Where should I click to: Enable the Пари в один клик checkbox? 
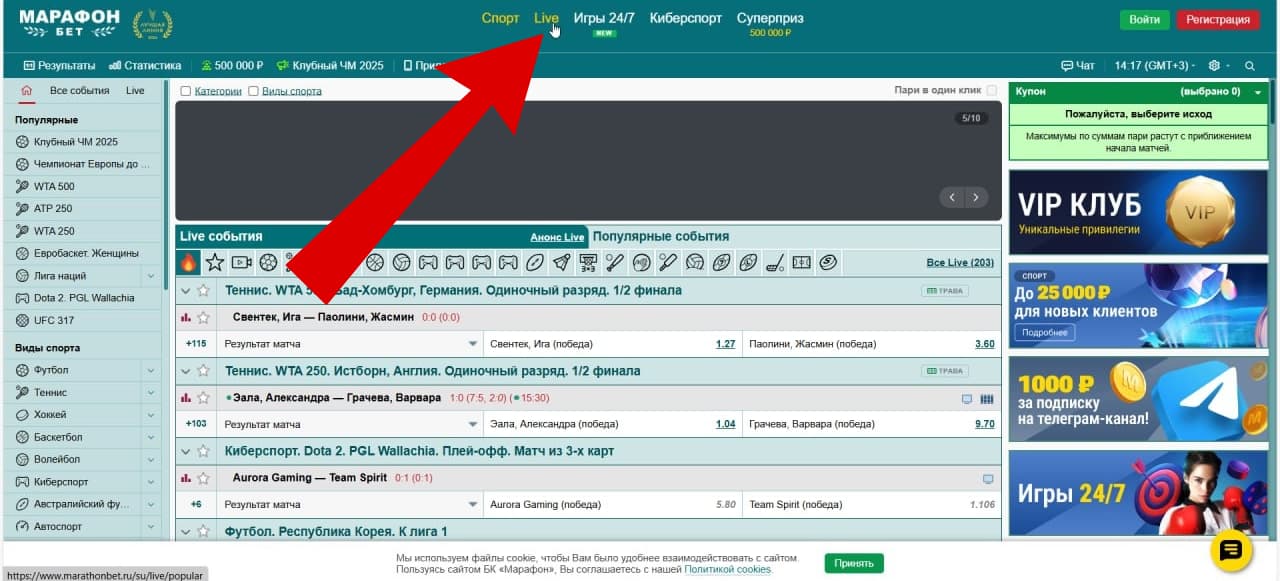(992, 91)
